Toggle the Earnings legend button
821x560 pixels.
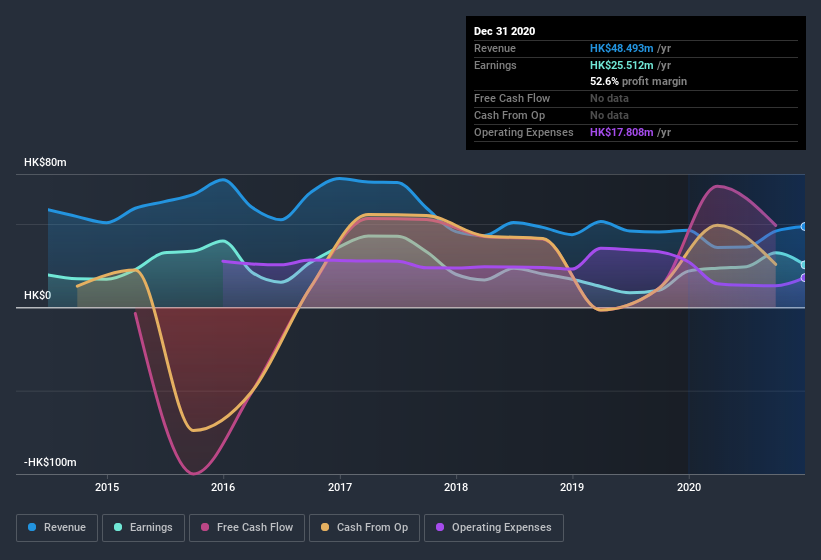[x=143, y=528]
